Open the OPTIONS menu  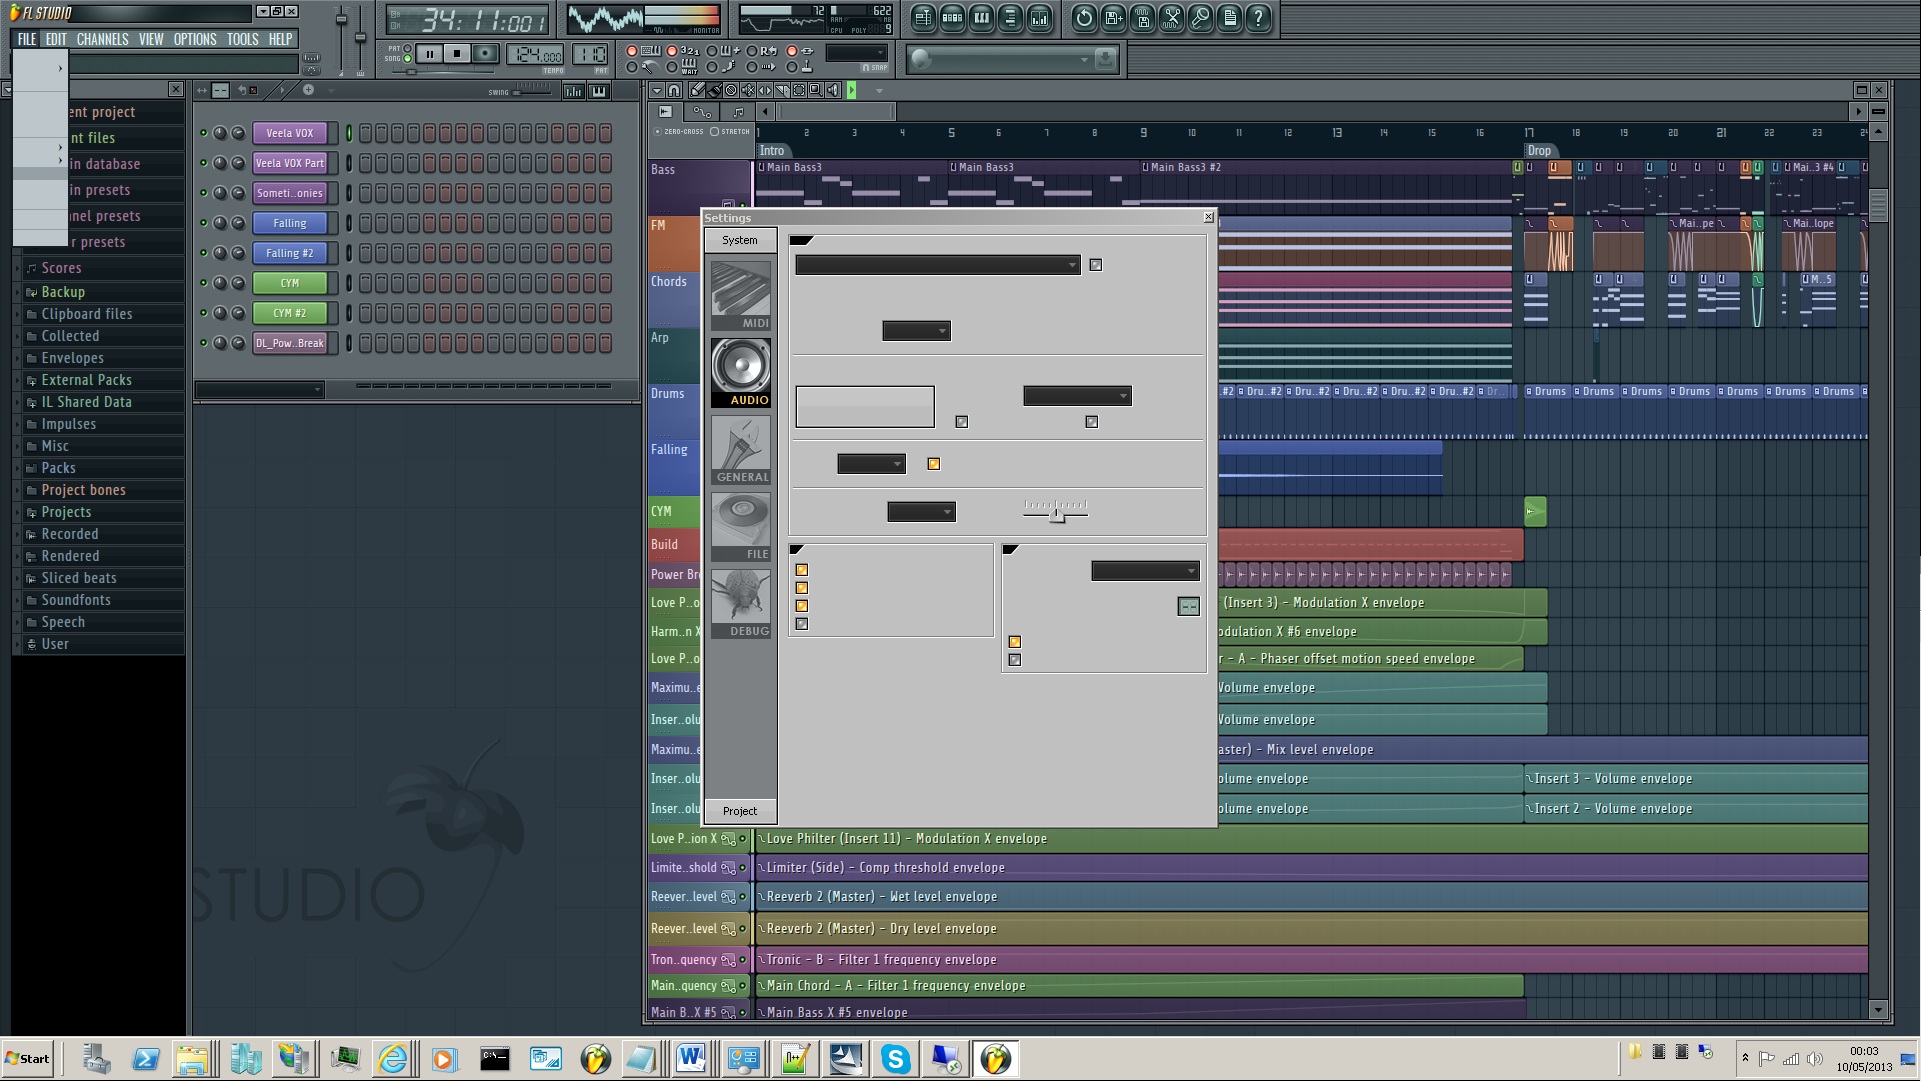click(x=195, y=39)
